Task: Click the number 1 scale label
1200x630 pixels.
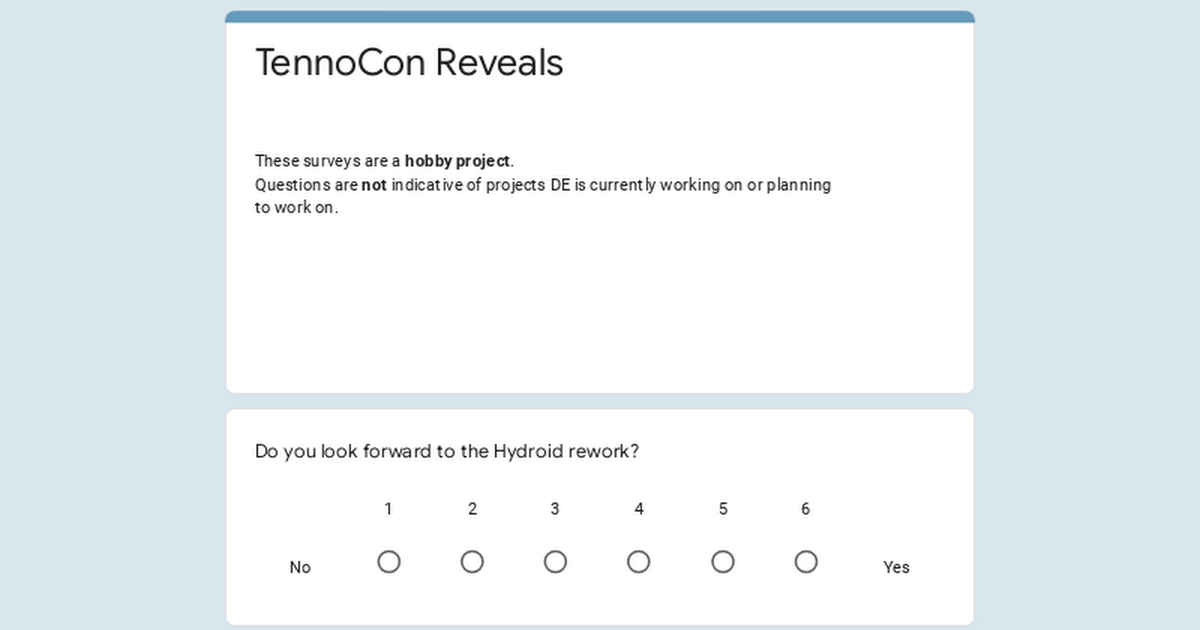Action: coord(389,509)
